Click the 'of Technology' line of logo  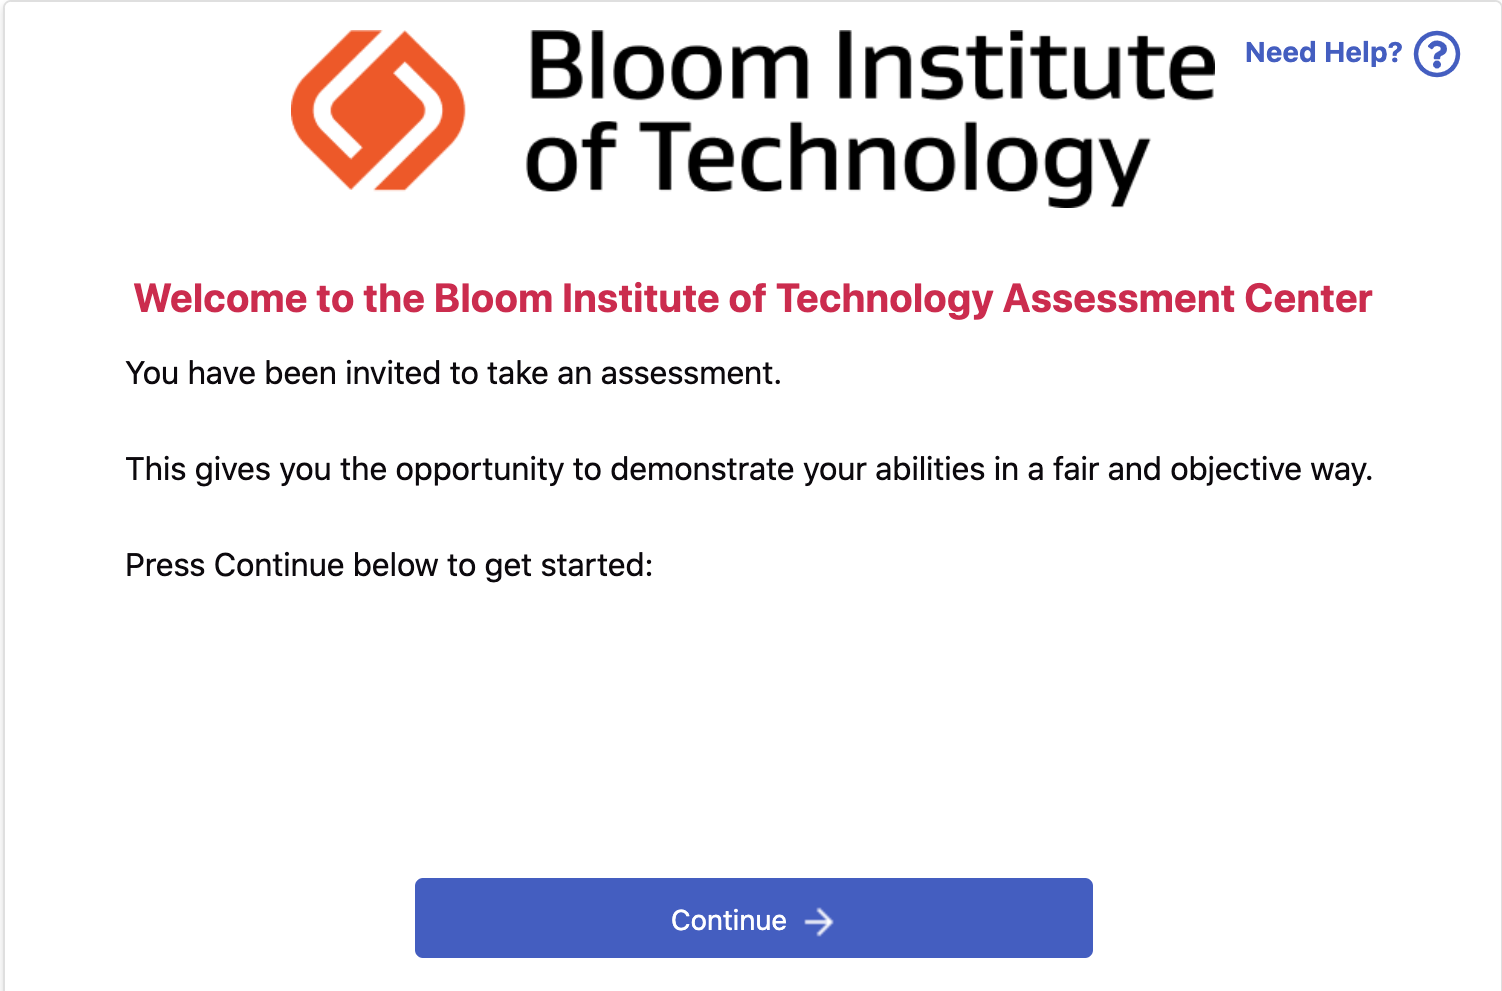[x=838, y=160]
